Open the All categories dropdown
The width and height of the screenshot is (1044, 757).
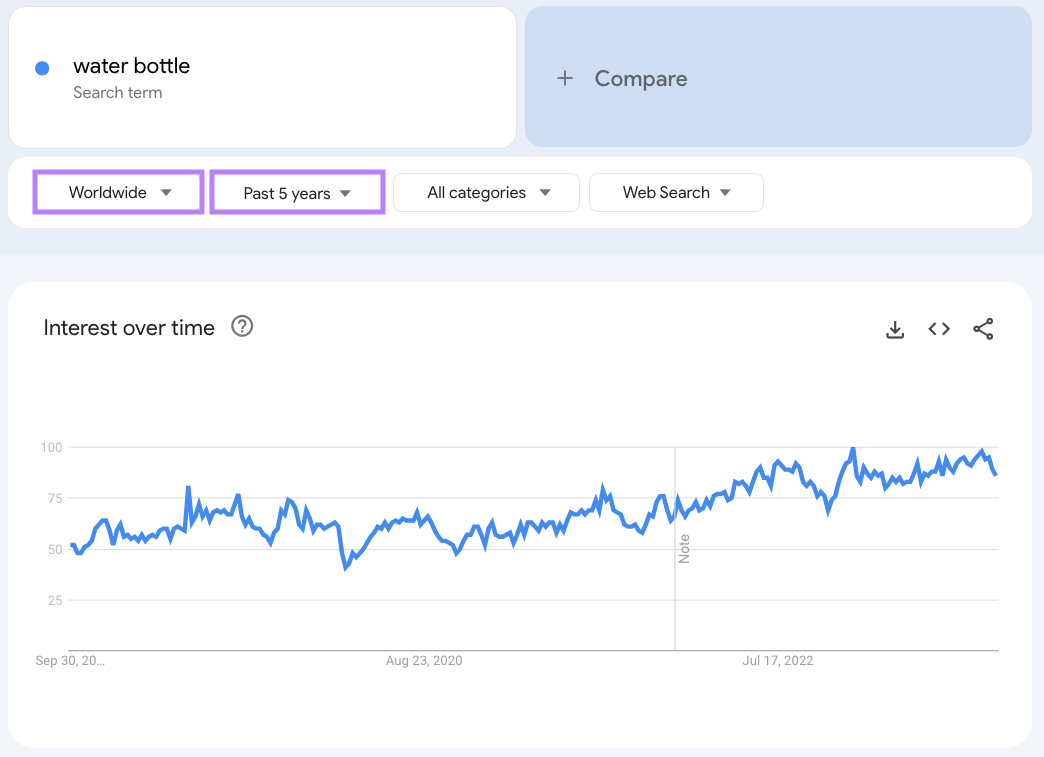tap(486, 192)
